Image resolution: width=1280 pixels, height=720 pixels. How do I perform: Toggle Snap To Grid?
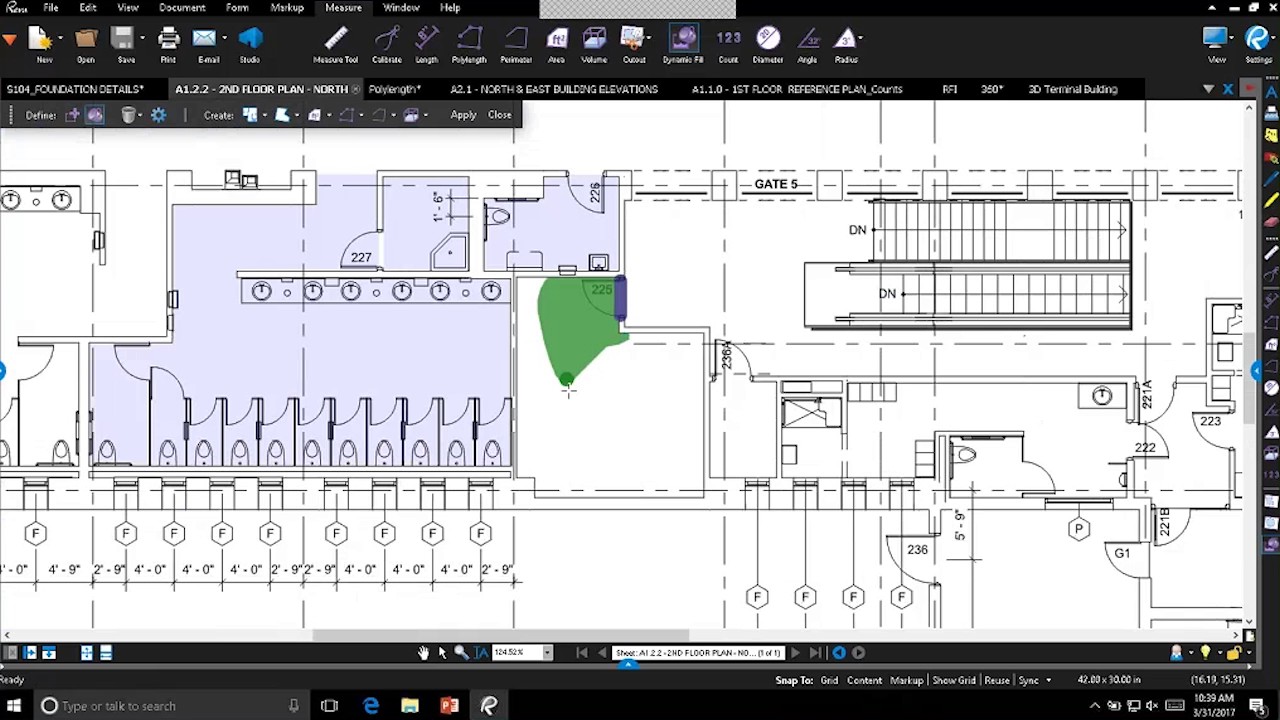(829, 680)
